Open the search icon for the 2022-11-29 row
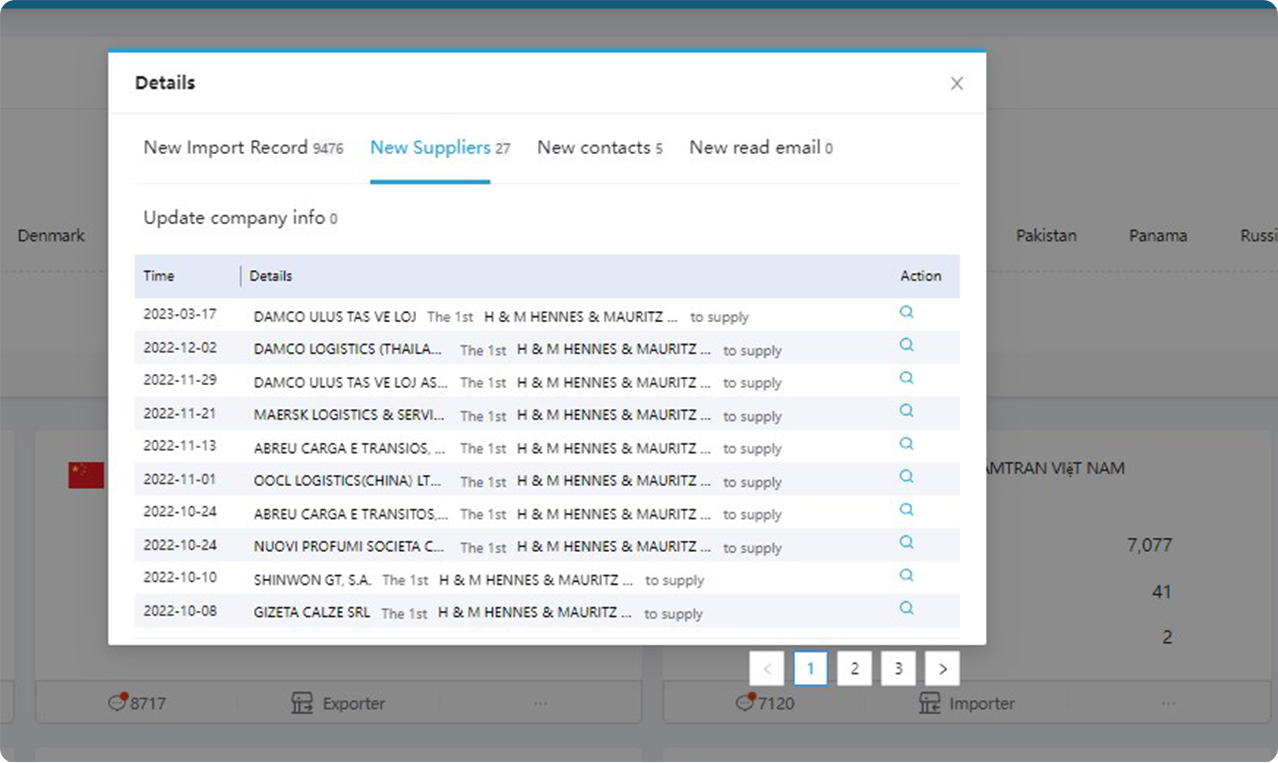Viewport: 1278px width, 763px height. tap(906, 378)
